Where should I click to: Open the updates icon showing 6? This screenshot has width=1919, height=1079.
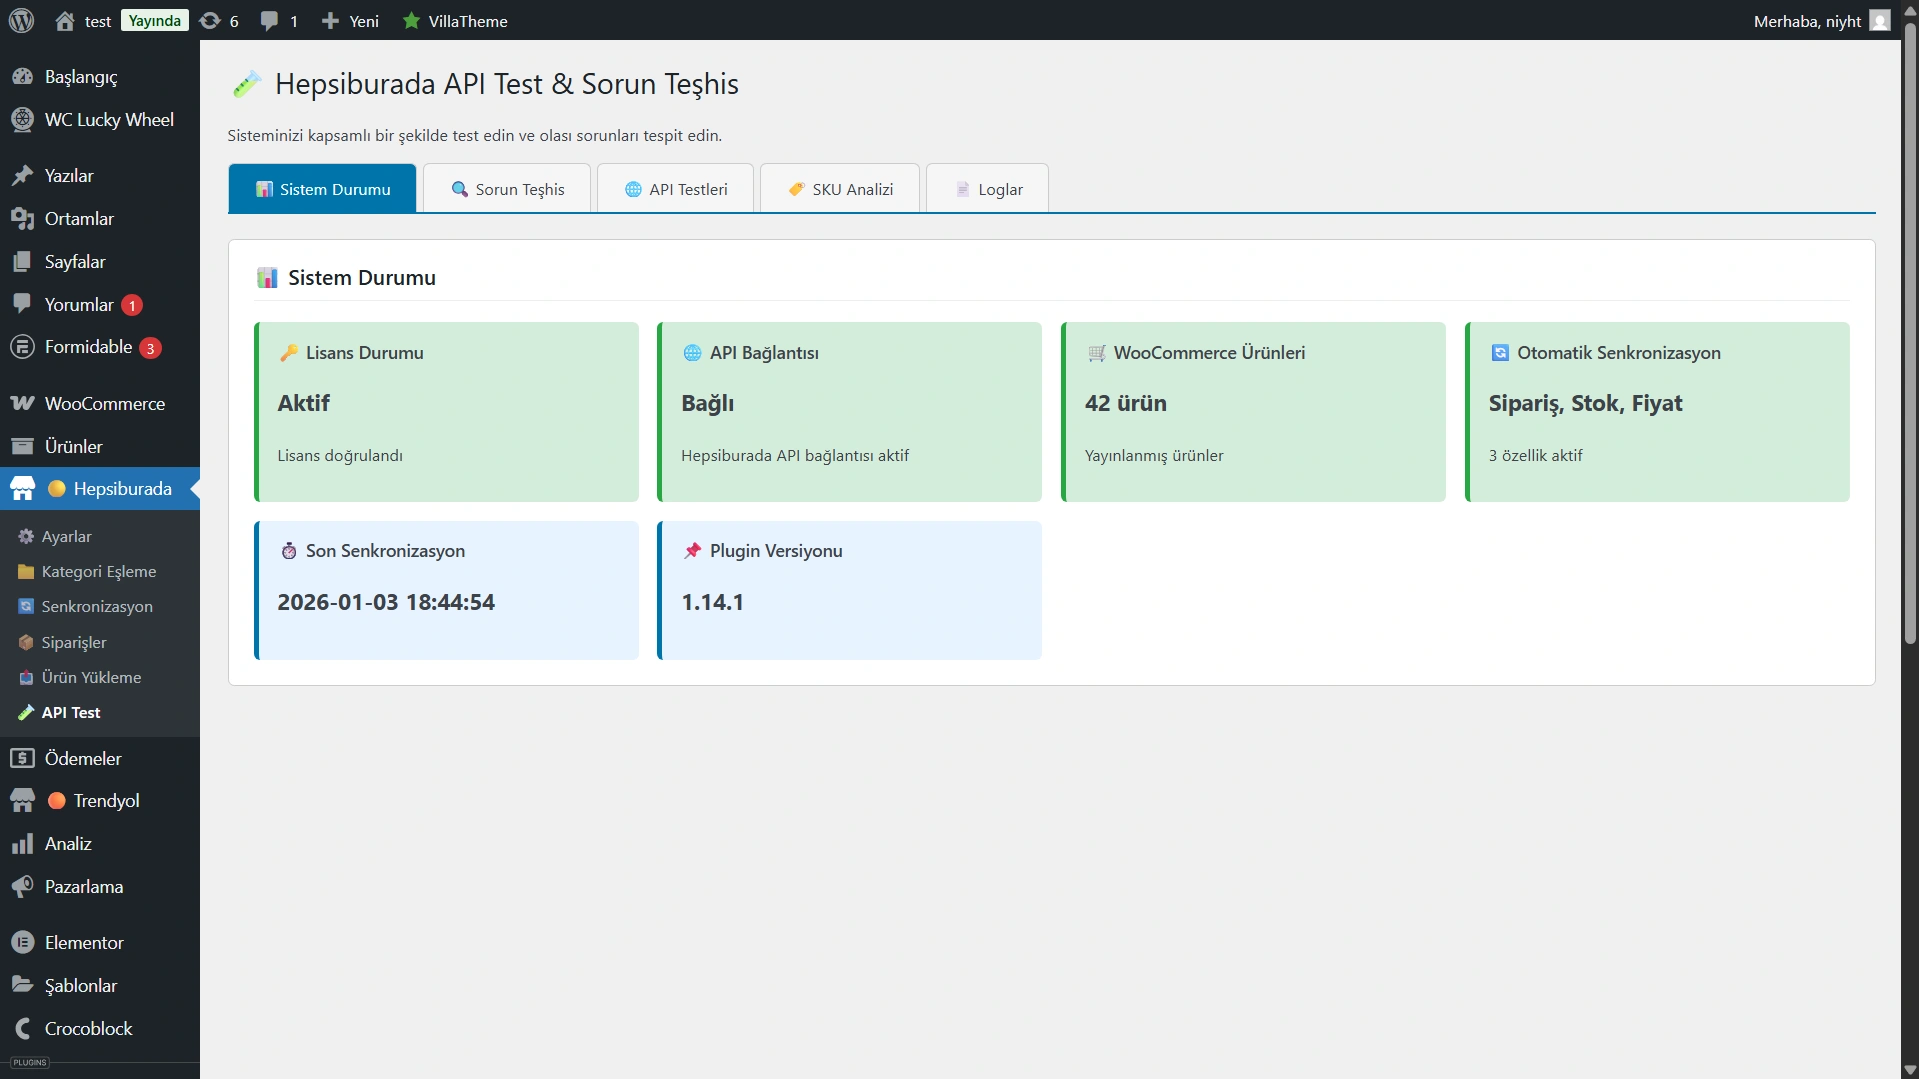[x=210, y=20]
